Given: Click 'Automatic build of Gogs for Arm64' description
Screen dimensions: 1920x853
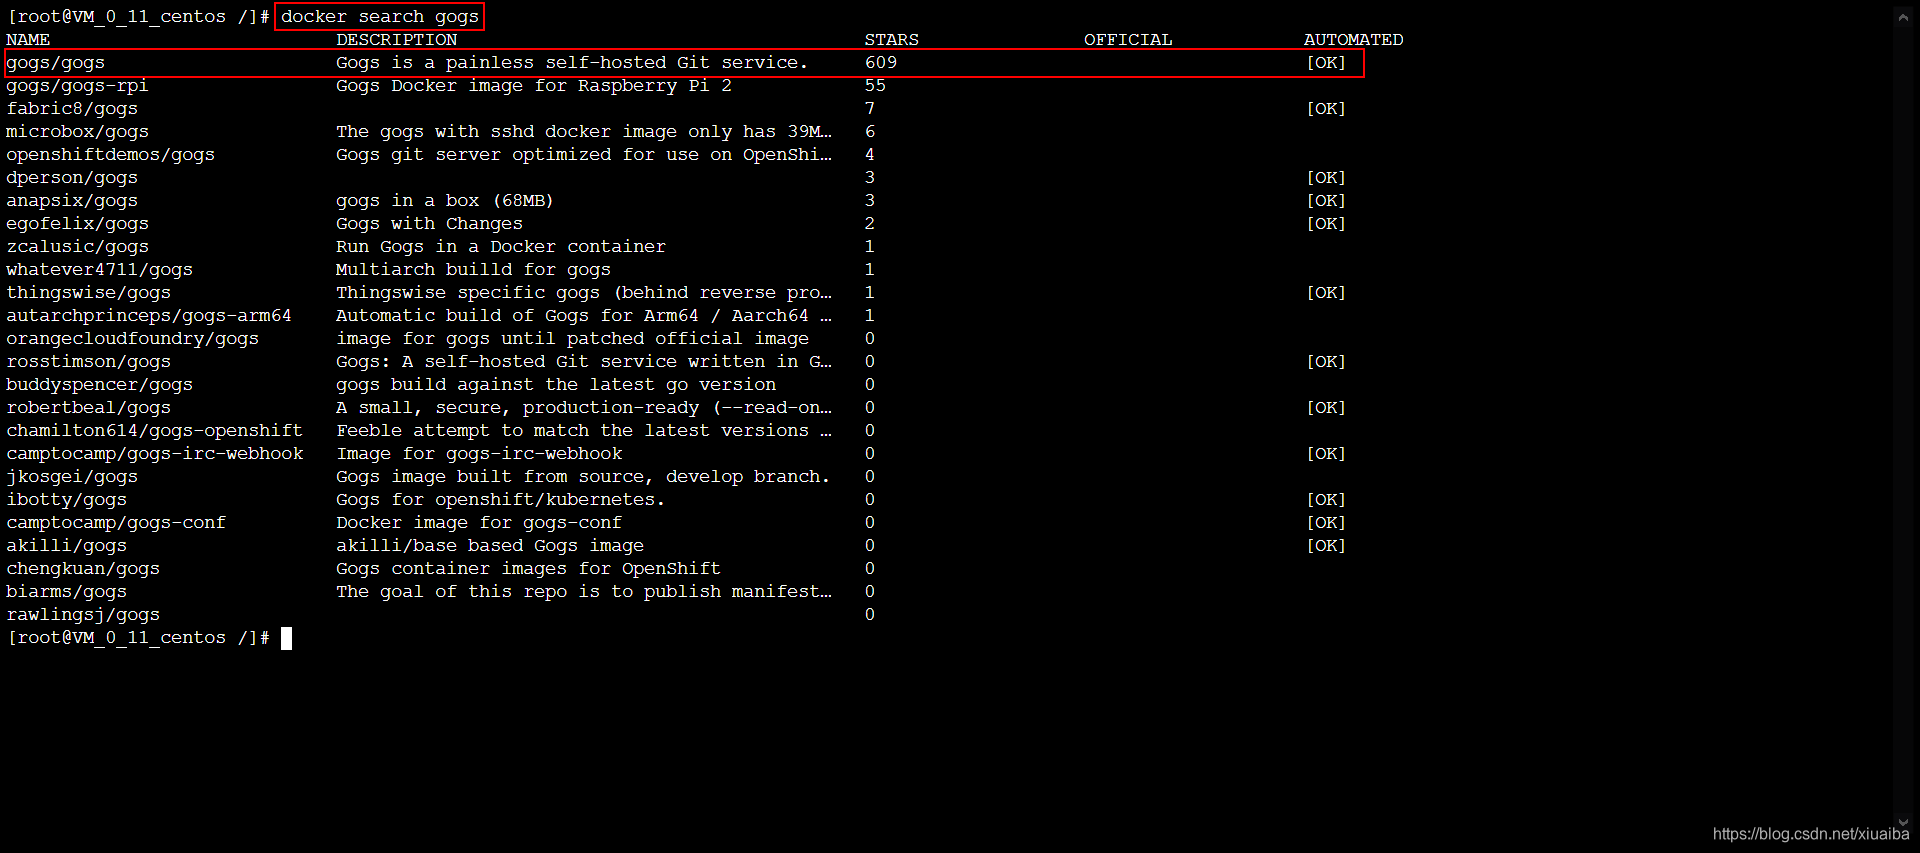Looking at the screenshot, I should point(584,316).
